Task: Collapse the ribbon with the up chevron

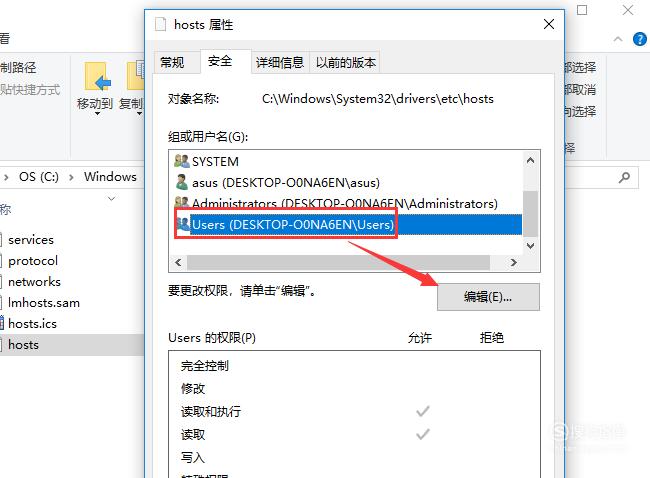Action: [x=618, y=39]
